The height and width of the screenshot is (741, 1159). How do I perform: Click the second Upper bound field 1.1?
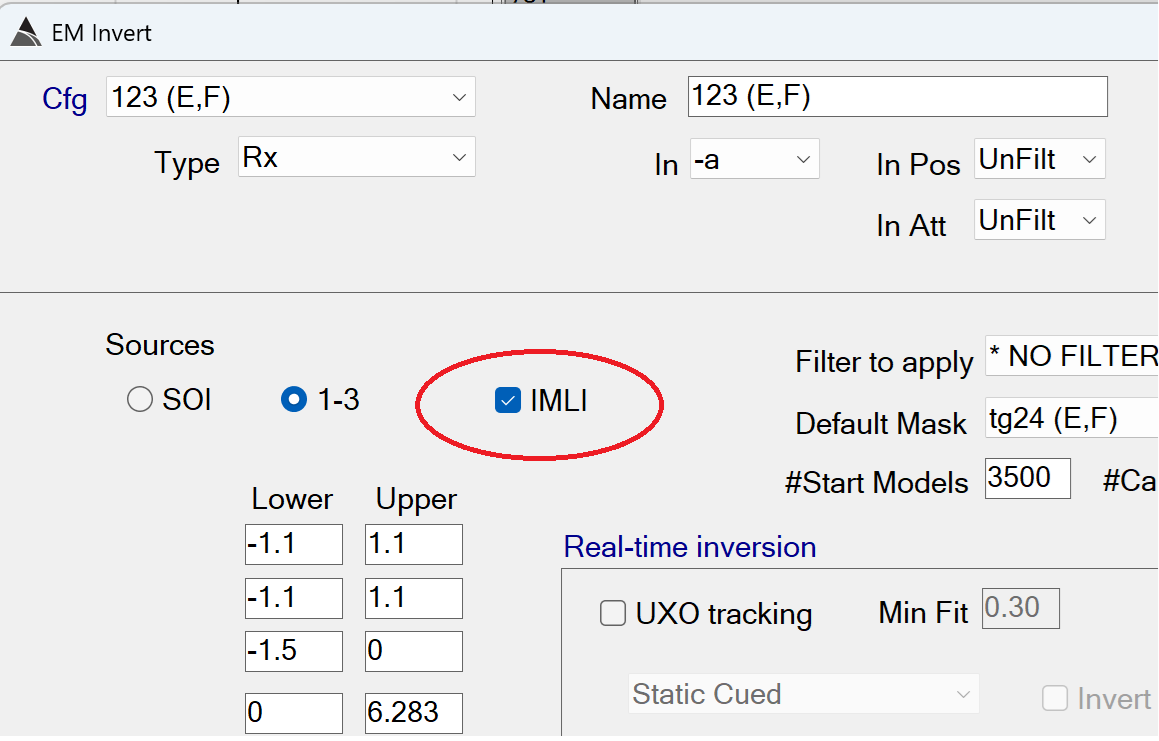tap(413, 598)
